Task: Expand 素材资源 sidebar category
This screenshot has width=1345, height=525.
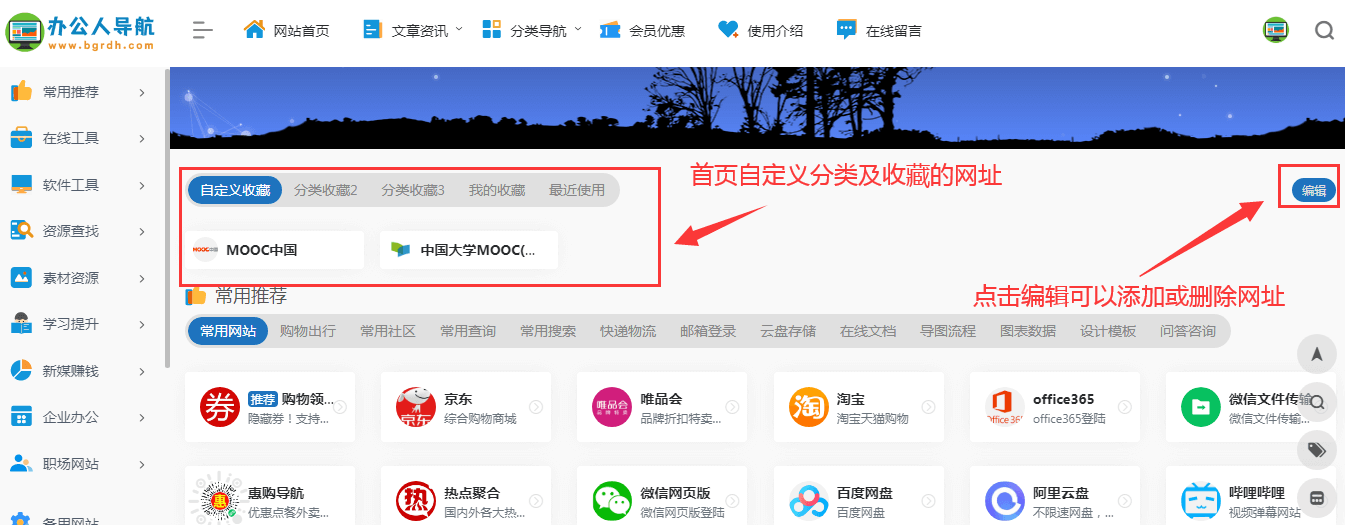Action: 78,278
